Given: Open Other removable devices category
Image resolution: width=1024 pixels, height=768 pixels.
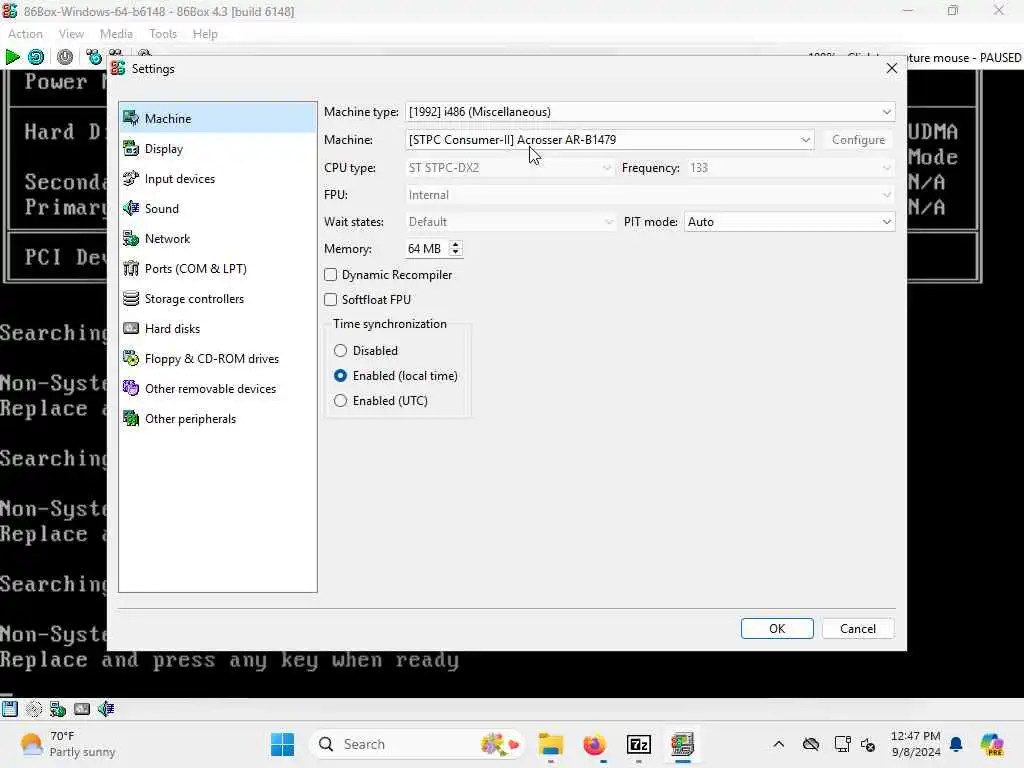Looking at the screenshot, I should click(217, 389).
